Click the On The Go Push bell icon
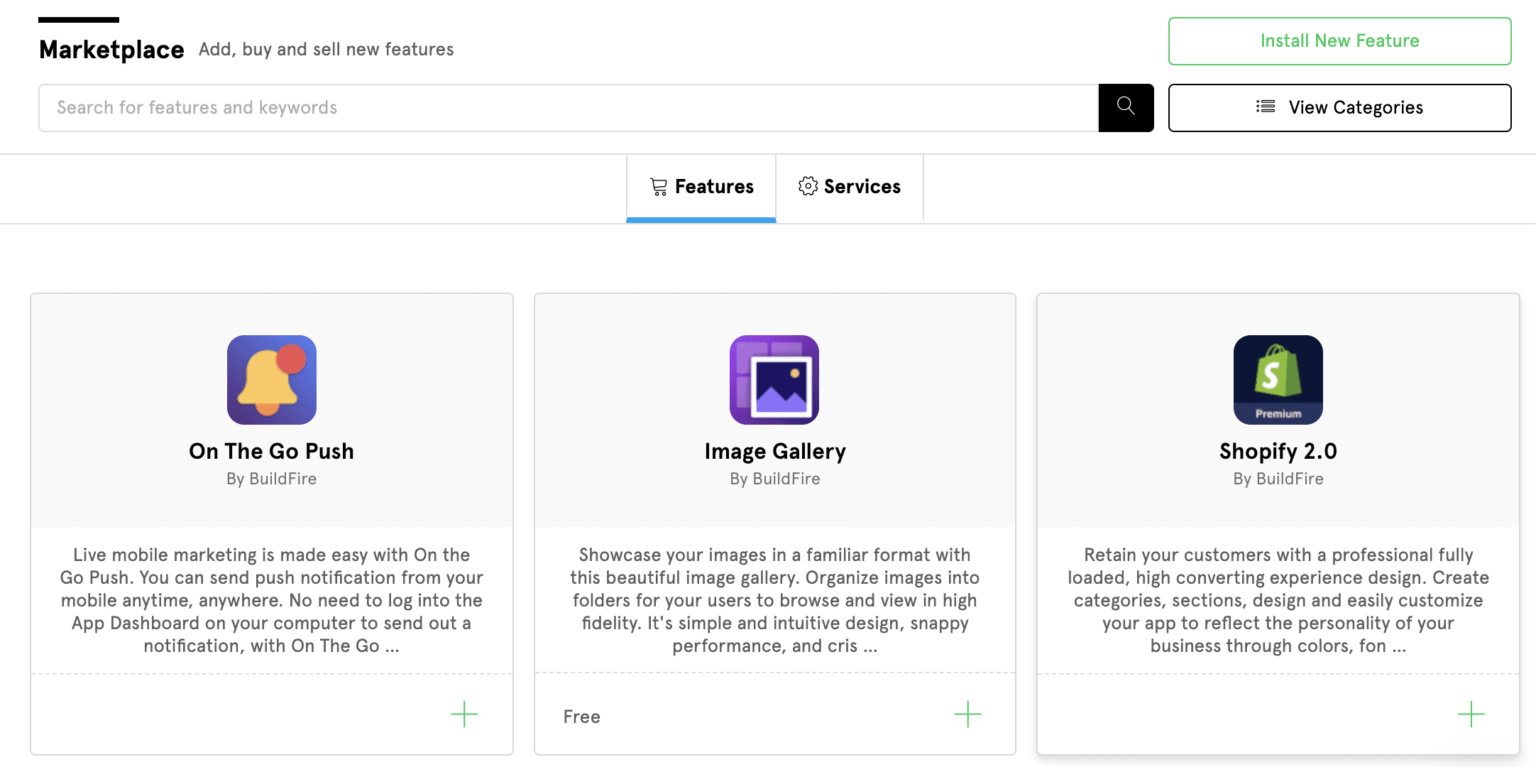The height and width of the screenshot is (767, 1536). 271,379
